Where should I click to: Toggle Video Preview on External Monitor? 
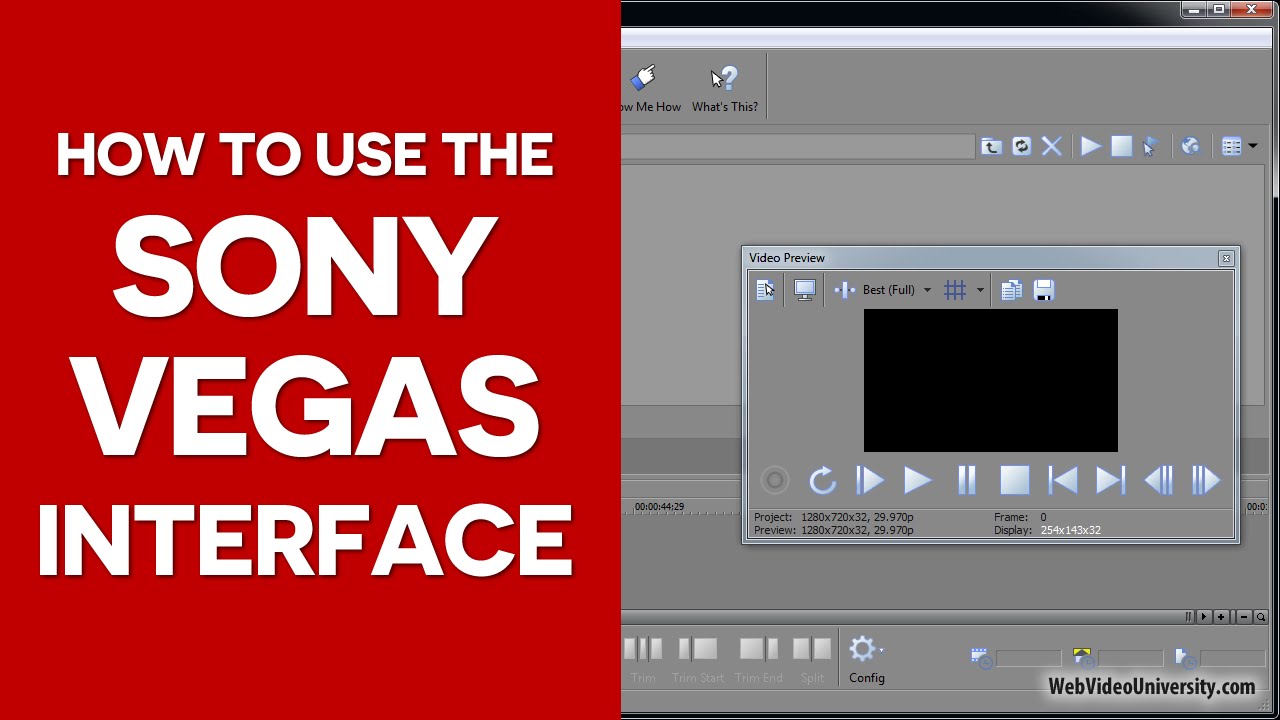804,290
